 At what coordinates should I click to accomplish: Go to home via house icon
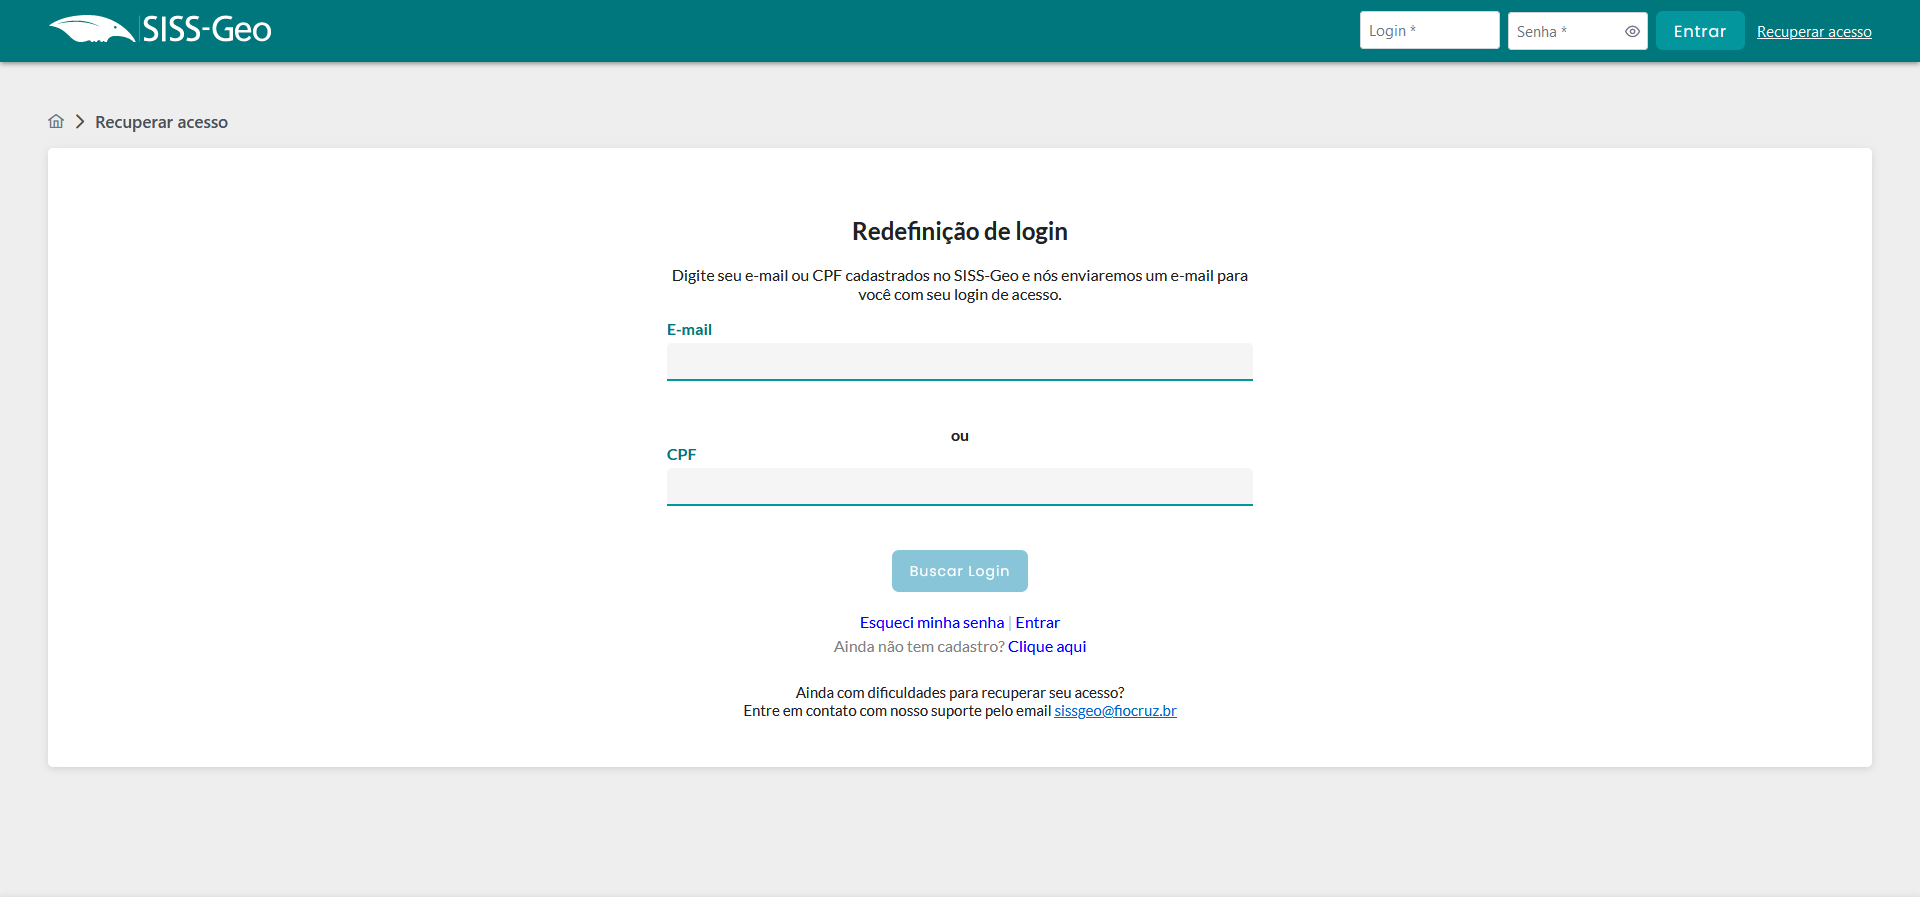click(56, 121)
